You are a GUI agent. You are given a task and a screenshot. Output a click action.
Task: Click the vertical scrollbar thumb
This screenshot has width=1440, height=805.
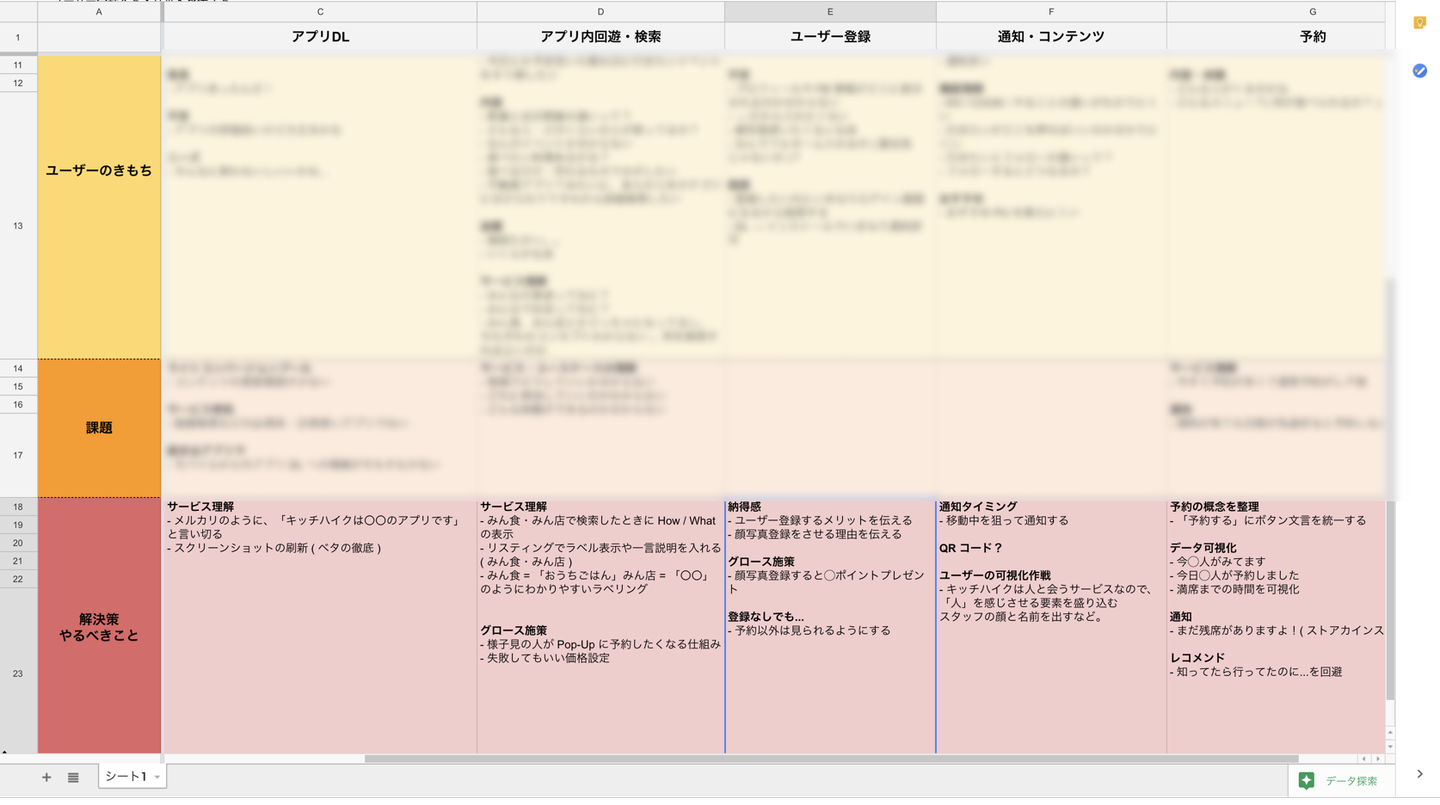point(1391,490)
